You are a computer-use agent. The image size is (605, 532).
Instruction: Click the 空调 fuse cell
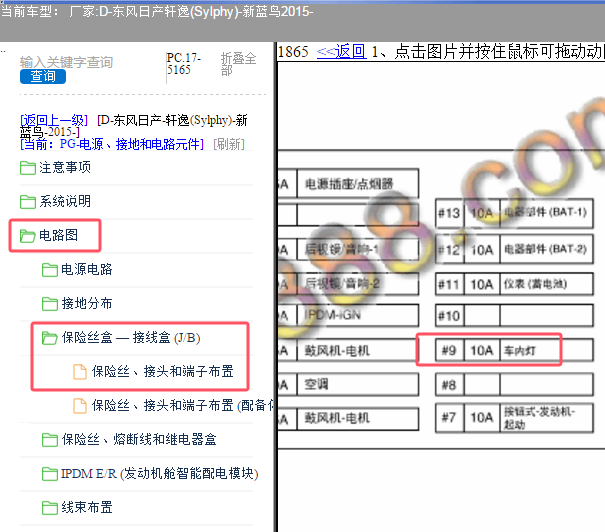click(358, 384)
